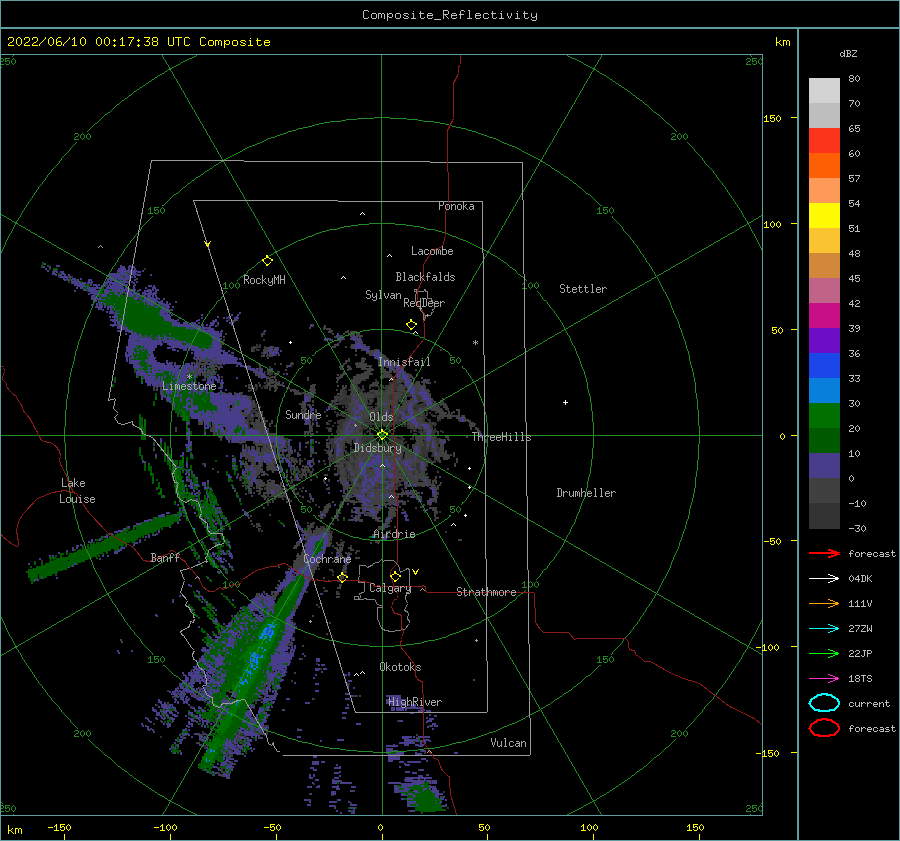
Task: Click the blue 36 dBZ color swatch
Action: pos(824,366)
